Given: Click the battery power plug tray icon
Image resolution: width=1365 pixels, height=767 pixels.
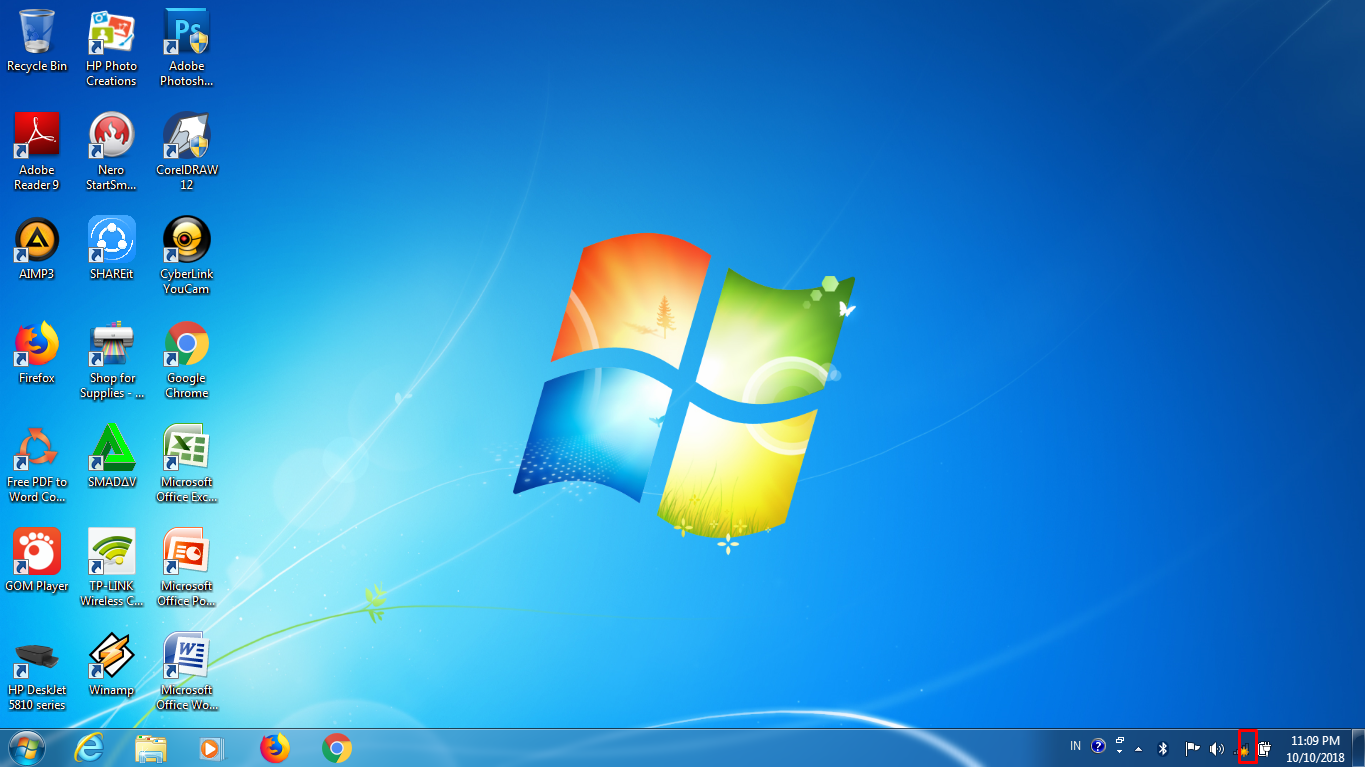Looking at the screenshot, I should (1265, 748).
